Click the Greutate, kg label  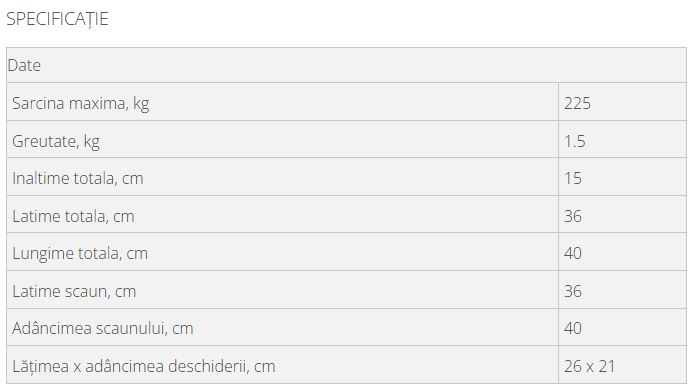click(x=56, y=141)
